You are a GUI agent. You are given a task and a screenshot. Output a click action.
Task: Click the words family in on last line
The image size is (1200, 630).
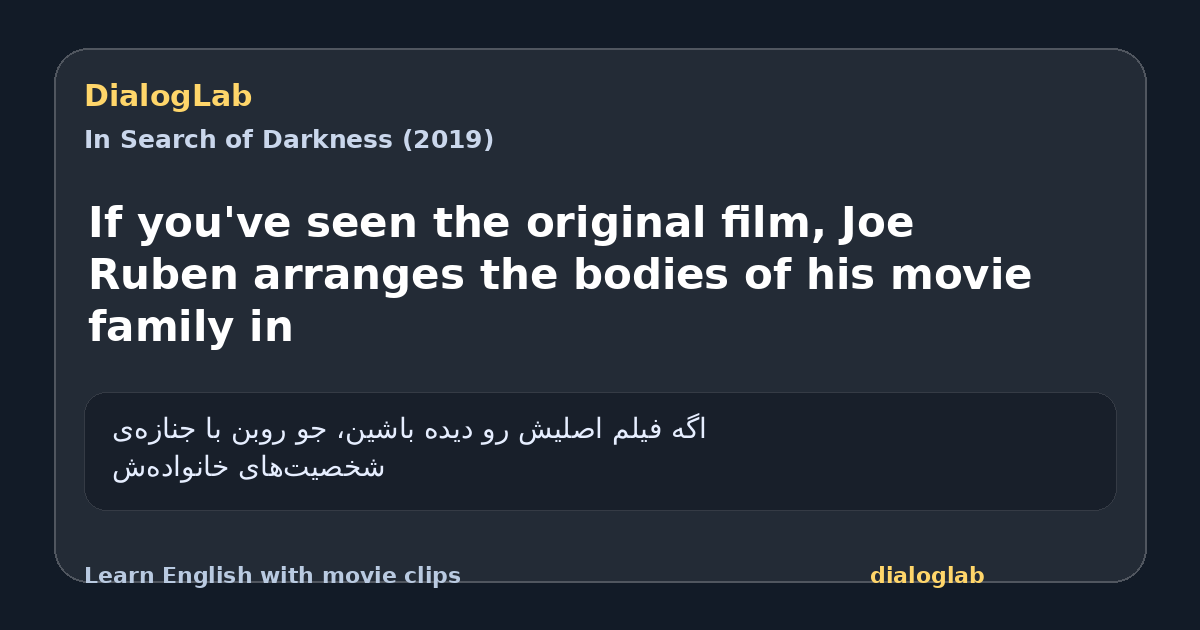(x=190, y=327)
